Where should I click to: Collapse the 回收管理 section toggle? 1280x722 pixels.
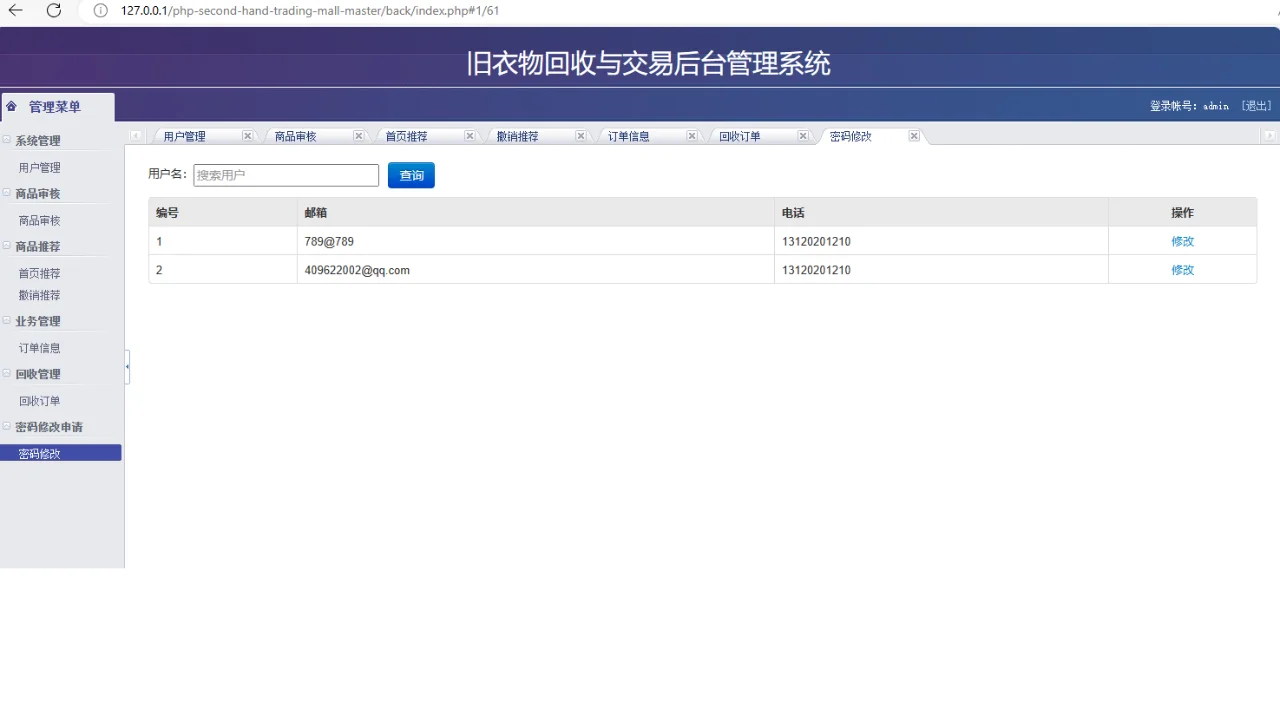tap(5, 372)
